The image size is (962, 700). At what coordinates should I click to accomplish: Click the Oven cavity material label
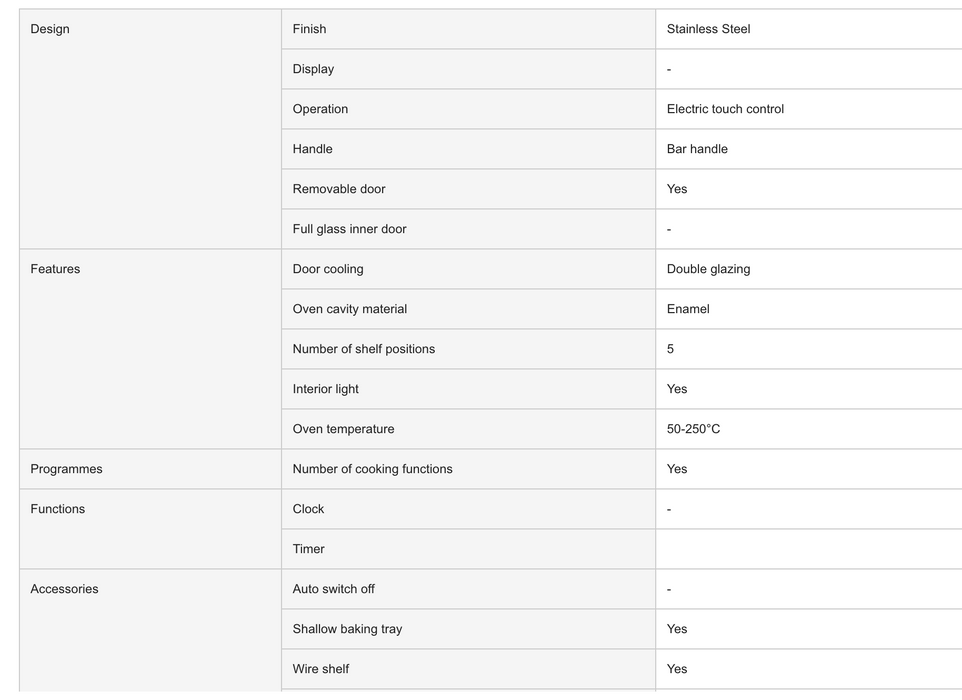pyautogui.click(x=350, y=309)
